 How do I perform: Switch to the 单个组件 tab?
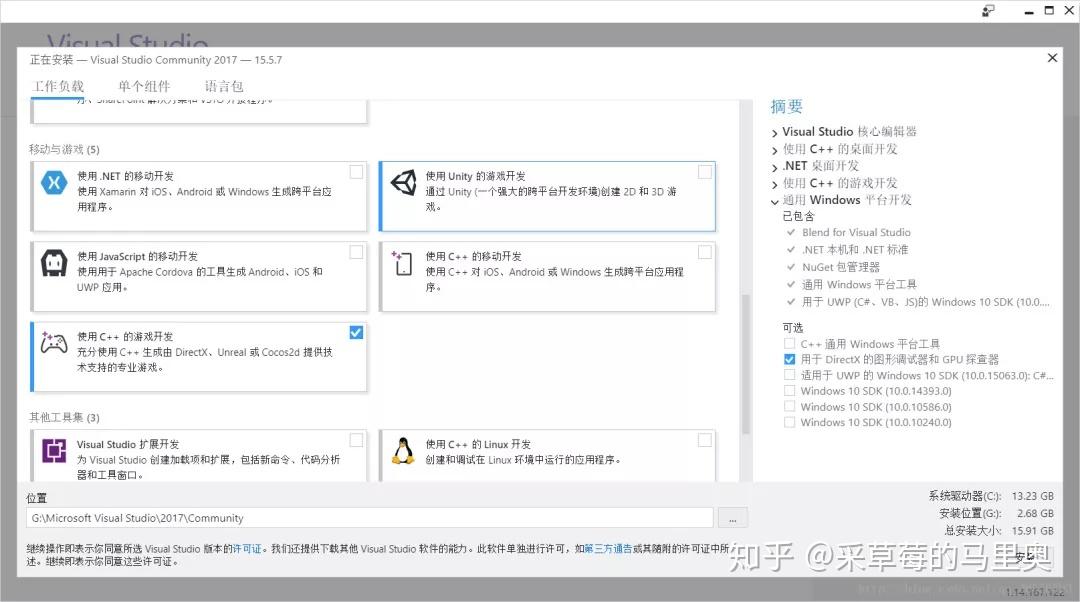click(x=144, y=87)
